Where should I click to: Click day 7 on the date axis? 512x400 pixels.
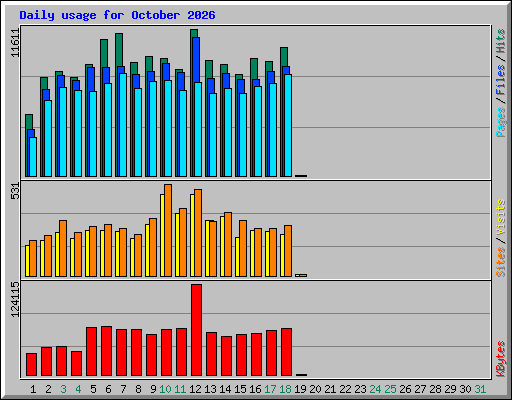(x=123, y=389)
